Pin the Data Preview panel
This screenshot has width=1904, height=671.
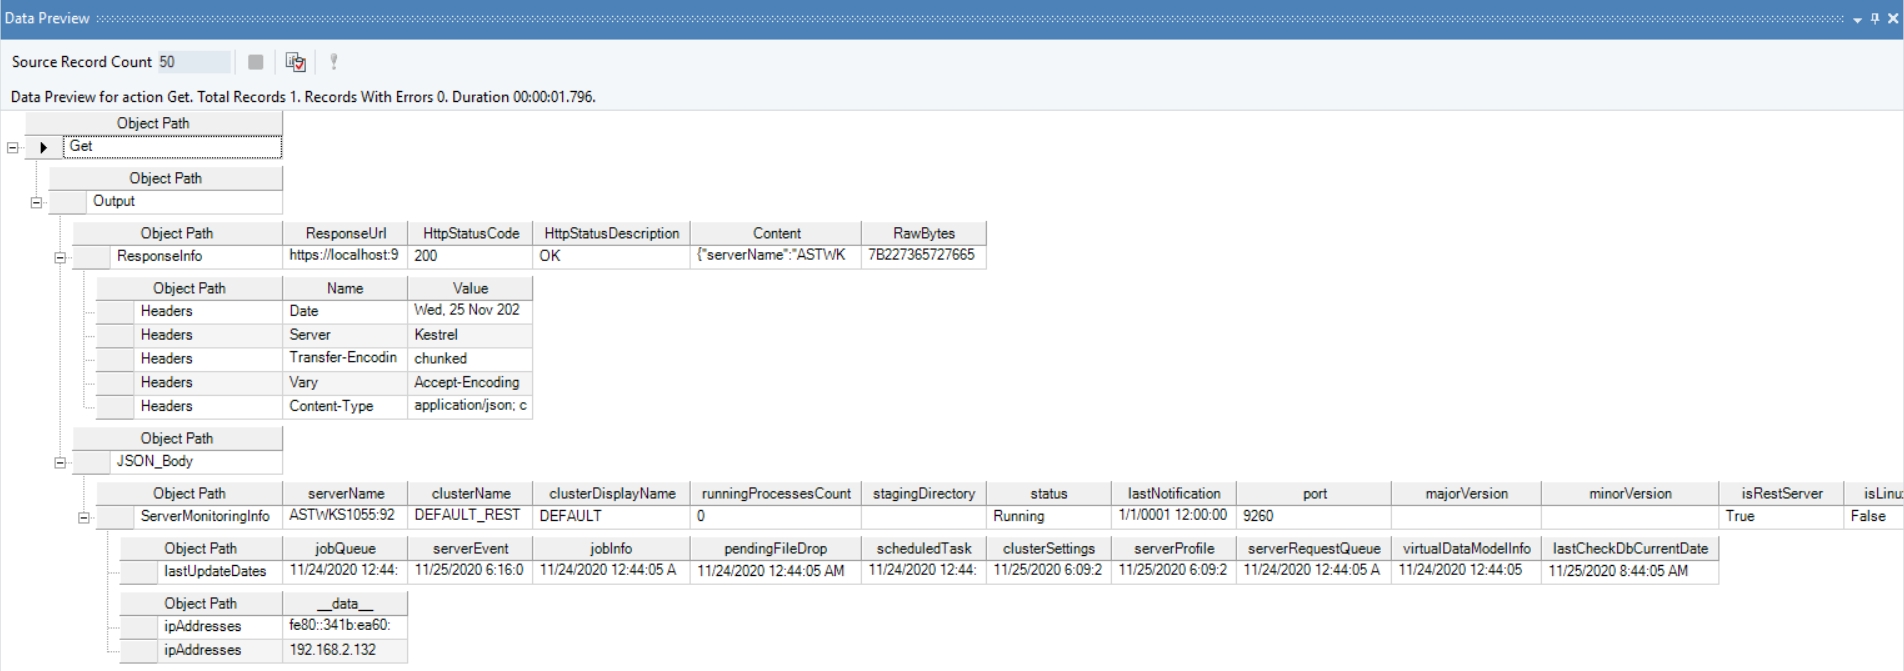[x=1875, y=19]
